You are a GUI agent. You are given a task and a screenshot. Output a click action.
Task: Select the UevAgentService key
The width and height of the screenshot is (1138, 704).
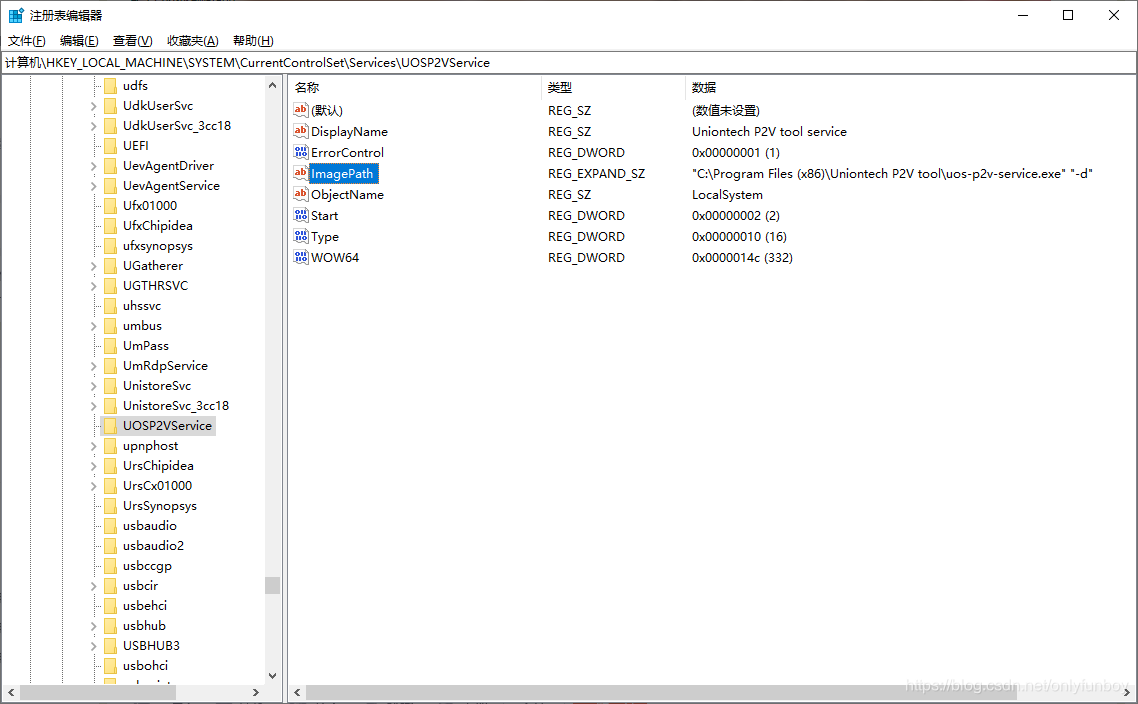171,186
